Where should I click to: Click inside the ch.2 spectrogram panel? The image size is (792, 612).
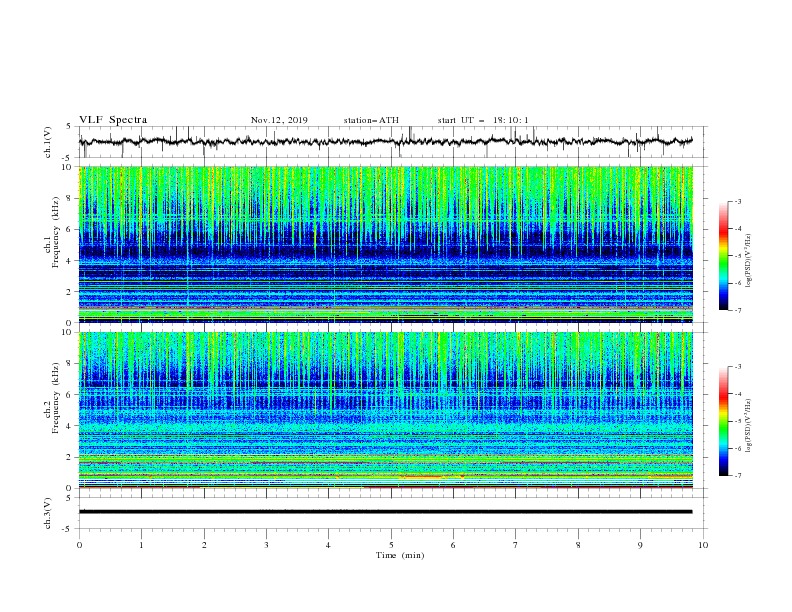point(386,410)
